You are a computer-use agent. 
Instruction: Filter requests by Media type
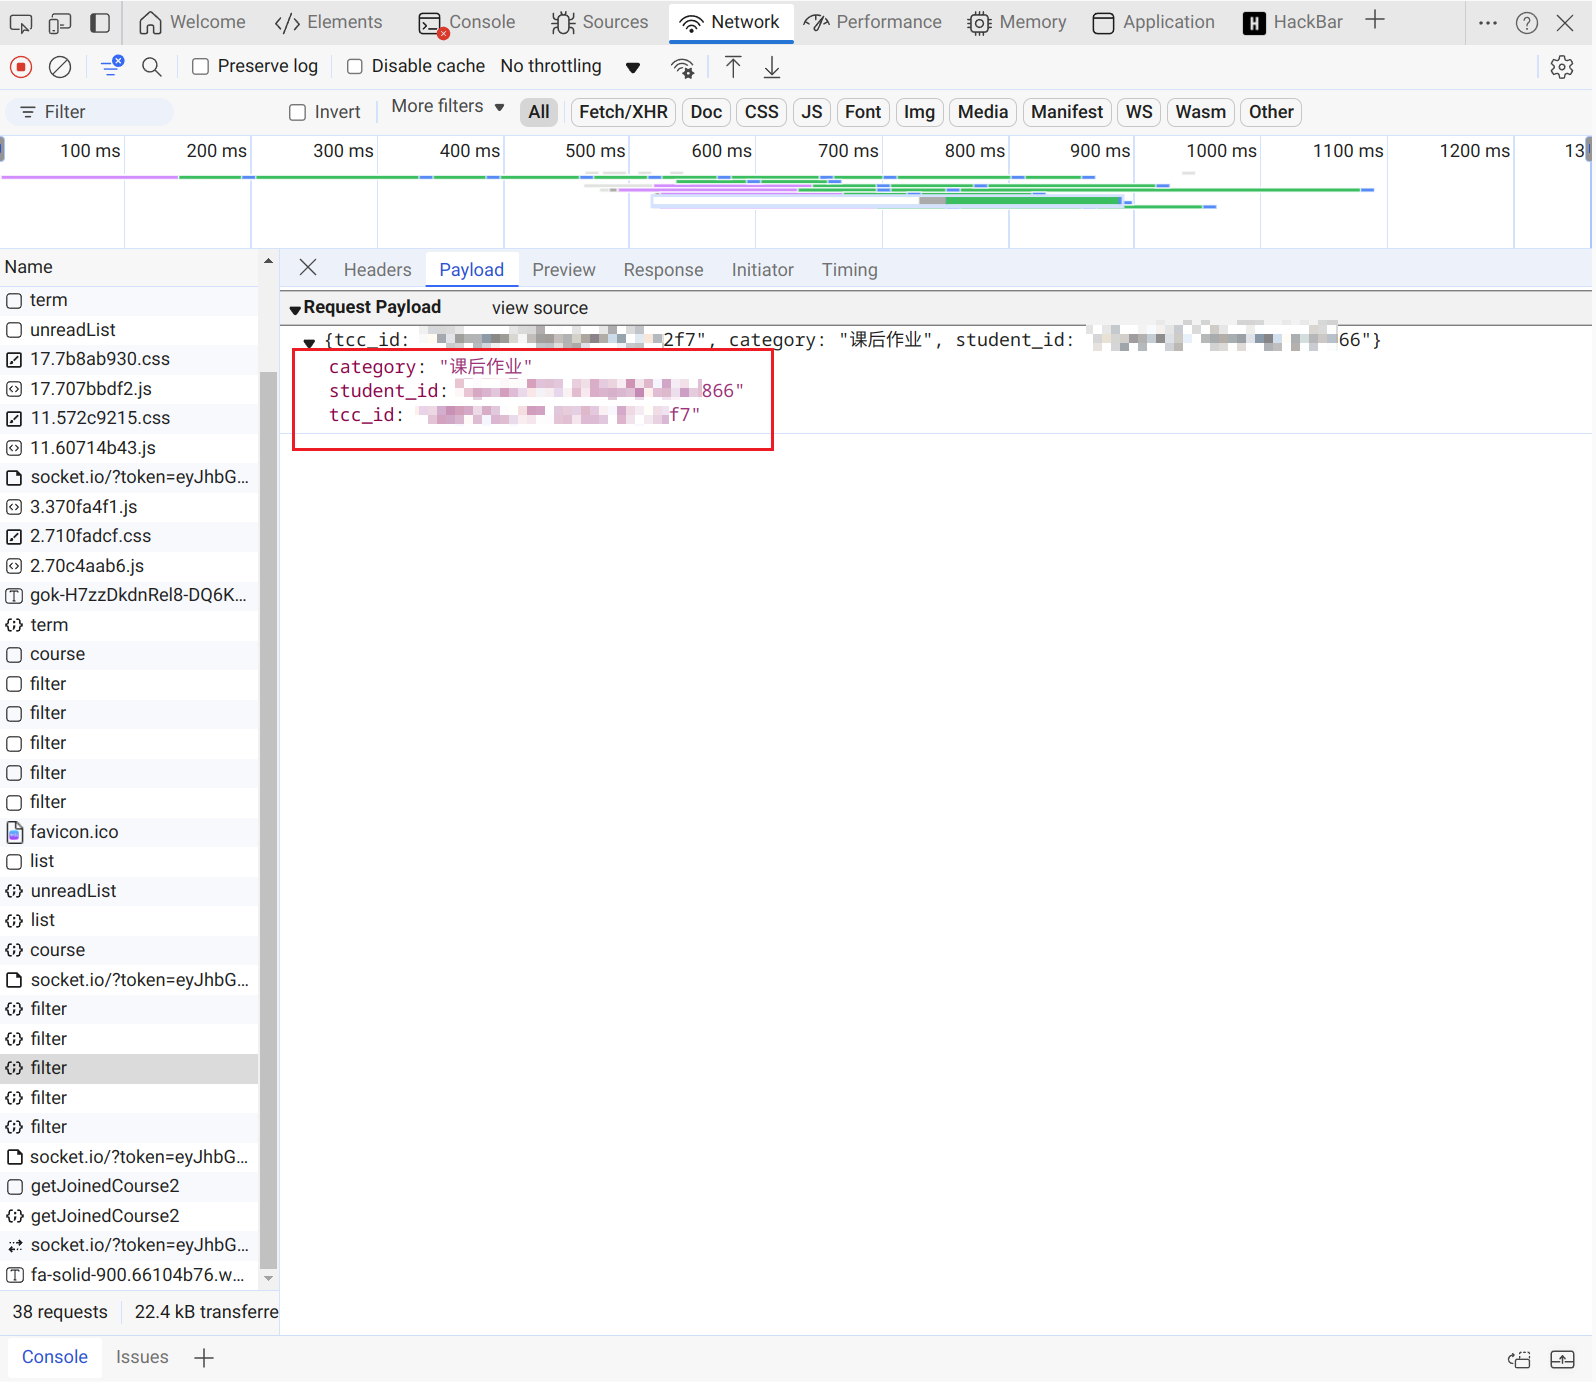(983, 112)
